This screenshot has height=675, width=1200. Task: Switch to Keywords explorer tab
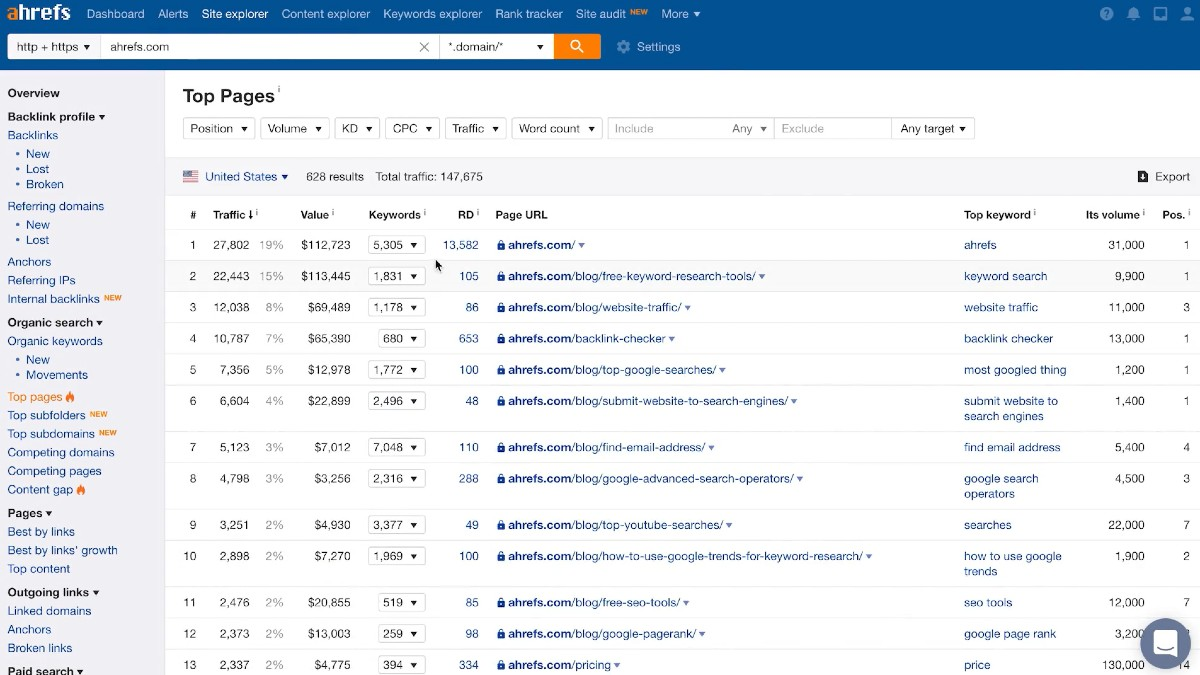pyautogui.click(x=432, y=14)
